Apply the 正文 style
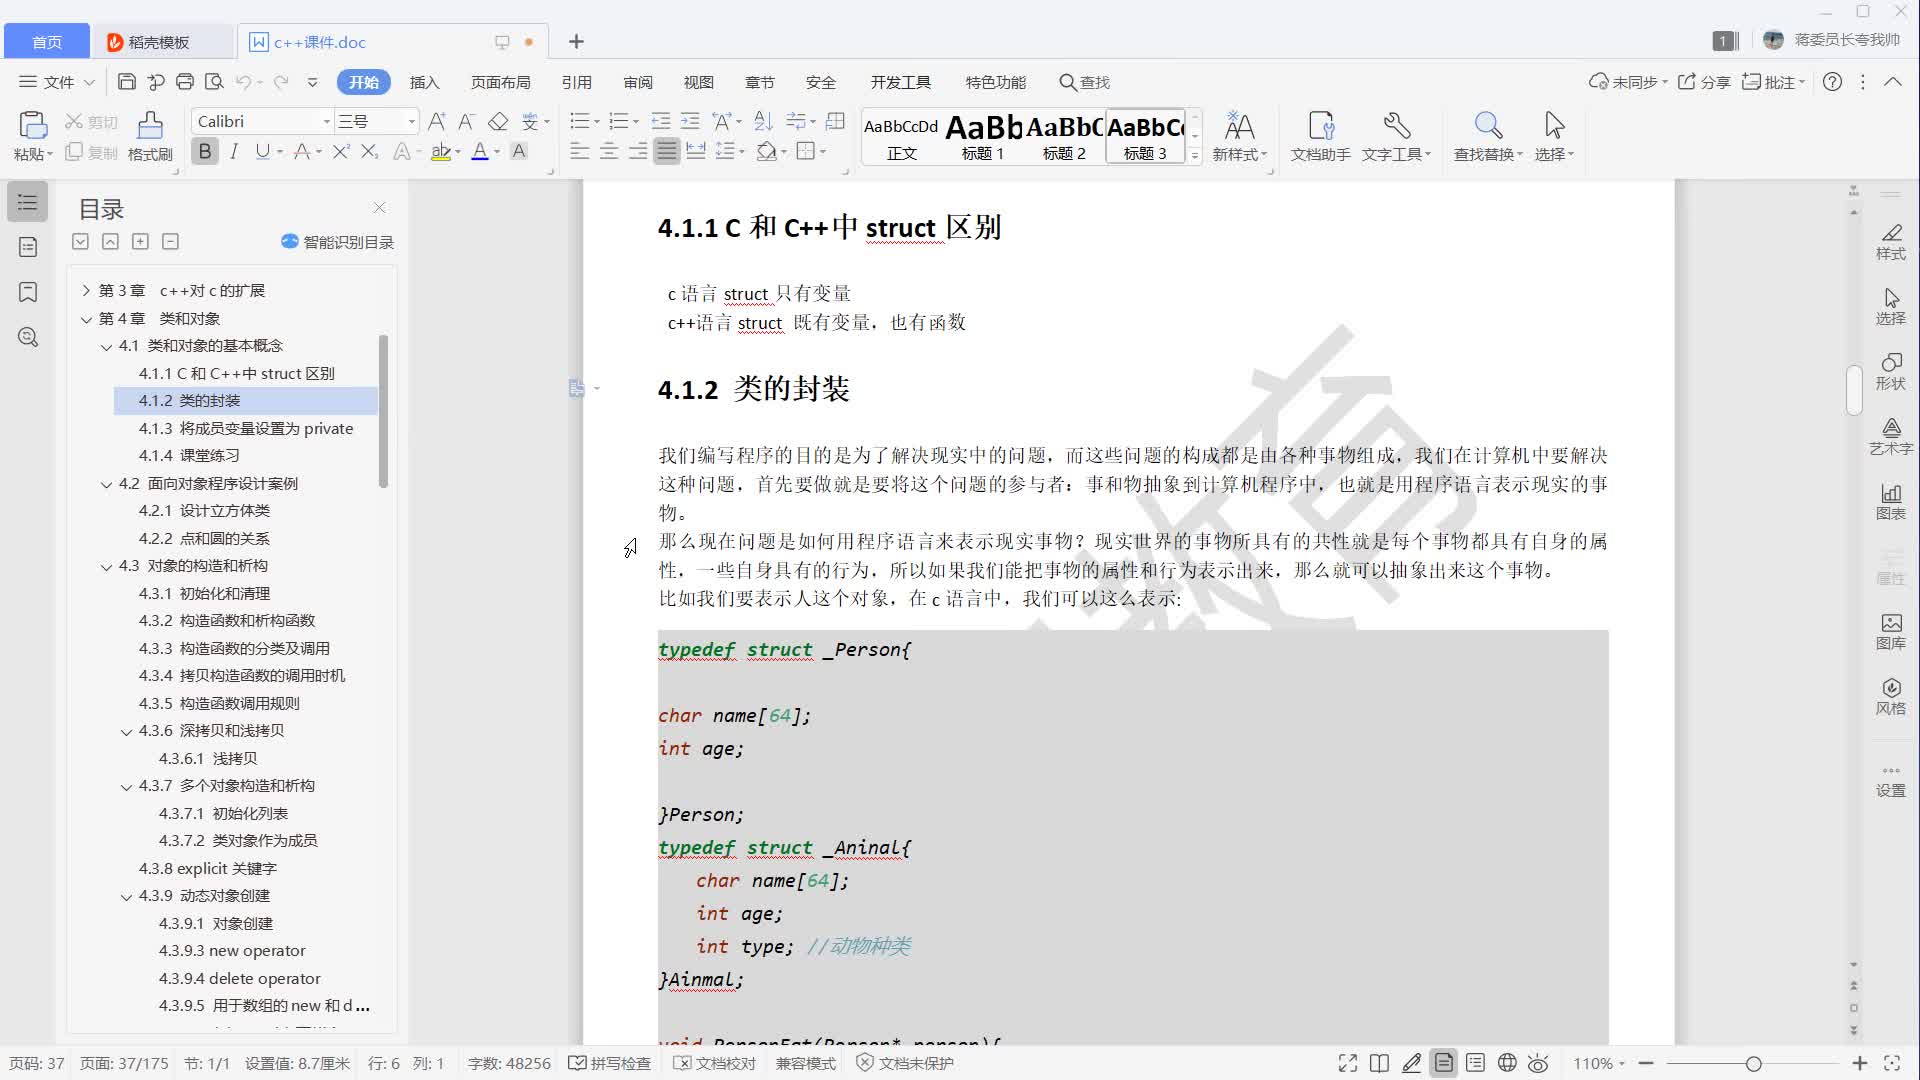Image resolution: width=1920 pixels, height=1080 pixels. tap(901, 136)
